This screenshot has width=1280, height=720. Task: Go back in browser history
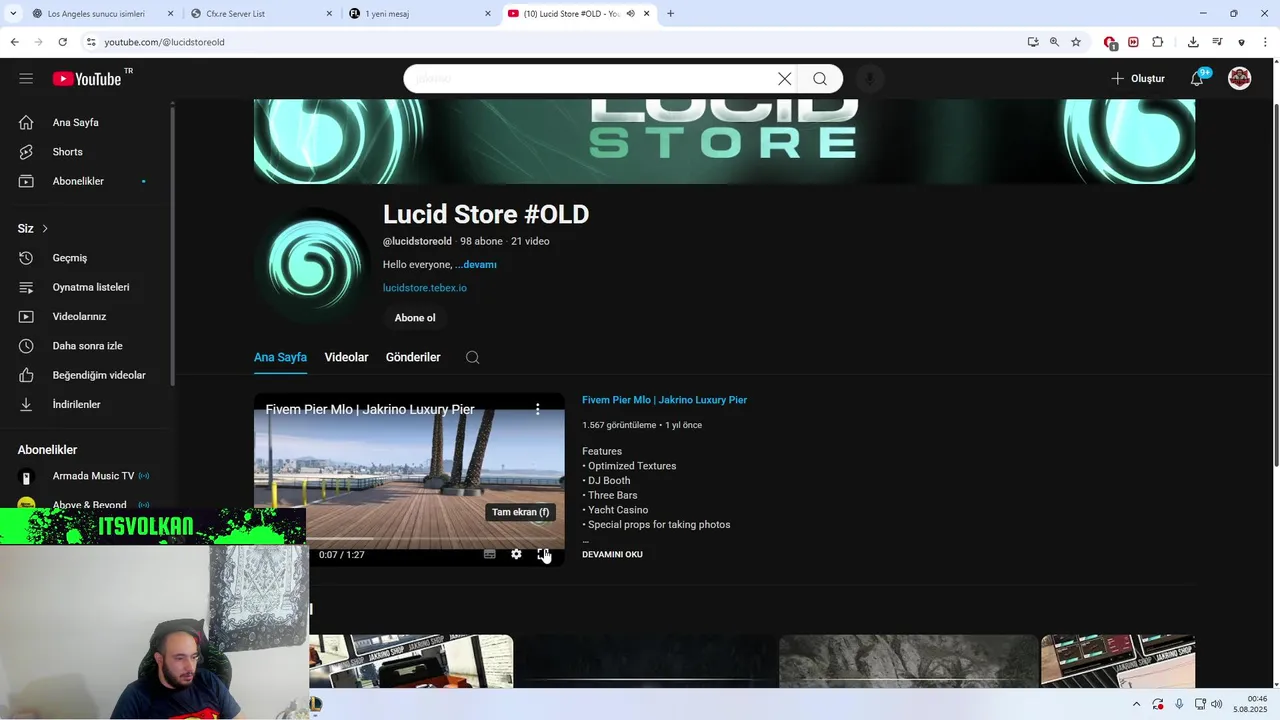coord(14,42)
